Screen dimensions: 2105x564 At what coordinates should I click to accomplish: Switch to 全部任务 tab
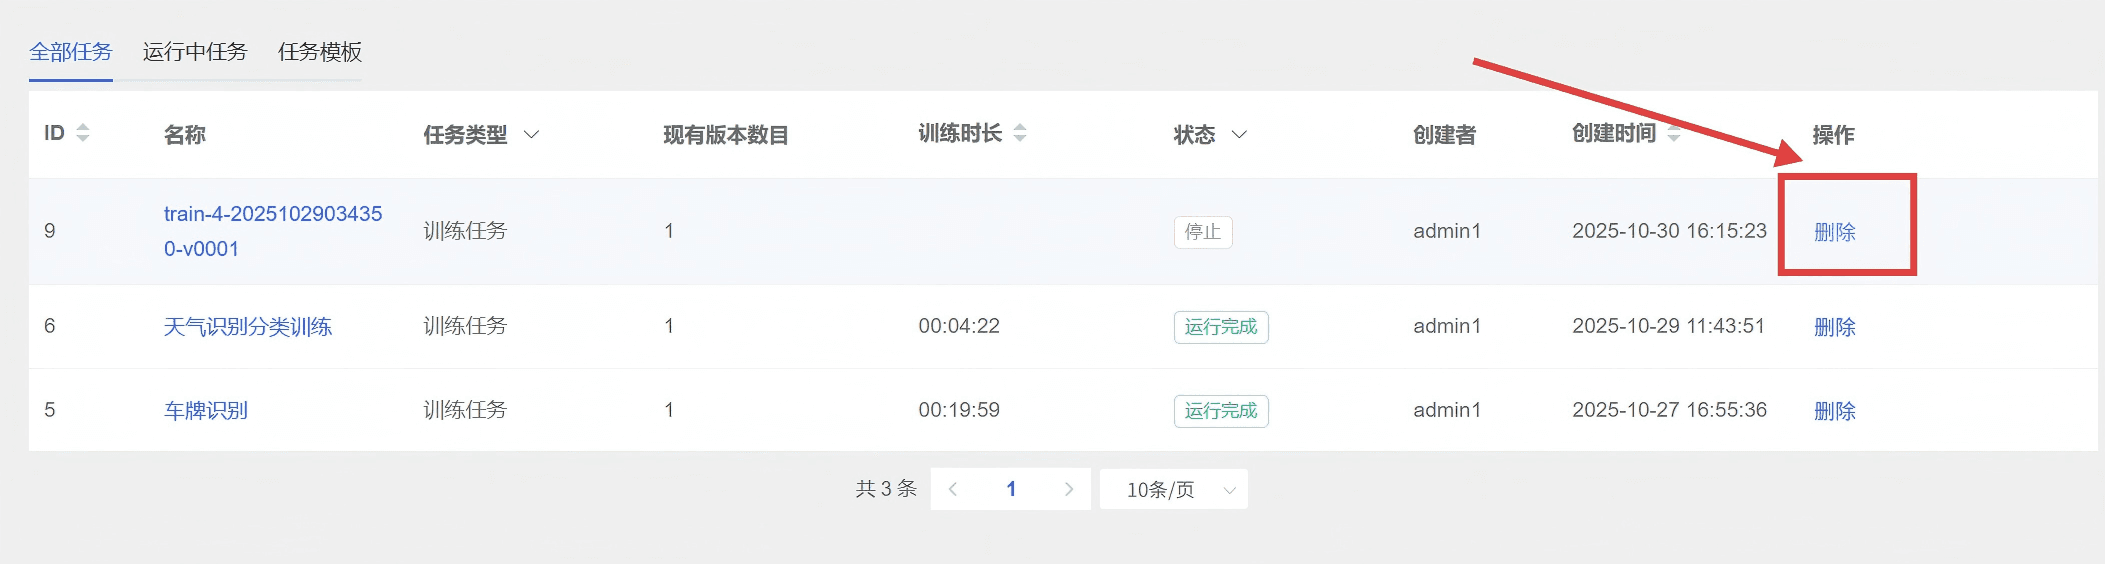pos(71,52)
